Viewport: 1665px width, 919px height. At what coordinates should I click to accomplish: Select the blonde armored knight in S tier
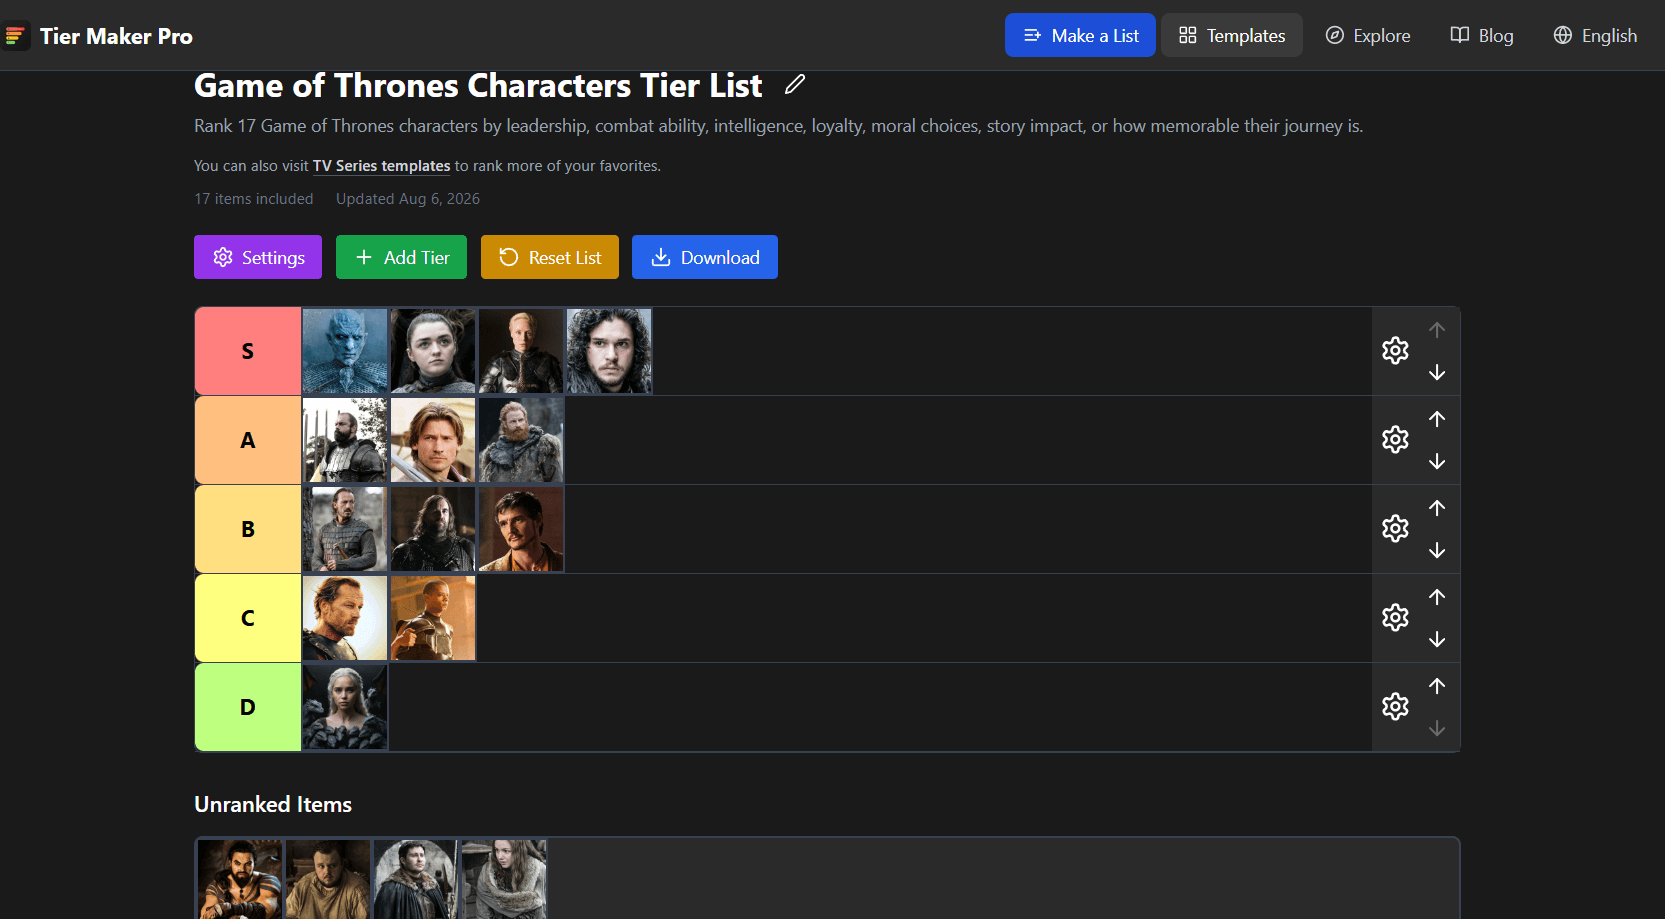(x=521, y=351)
